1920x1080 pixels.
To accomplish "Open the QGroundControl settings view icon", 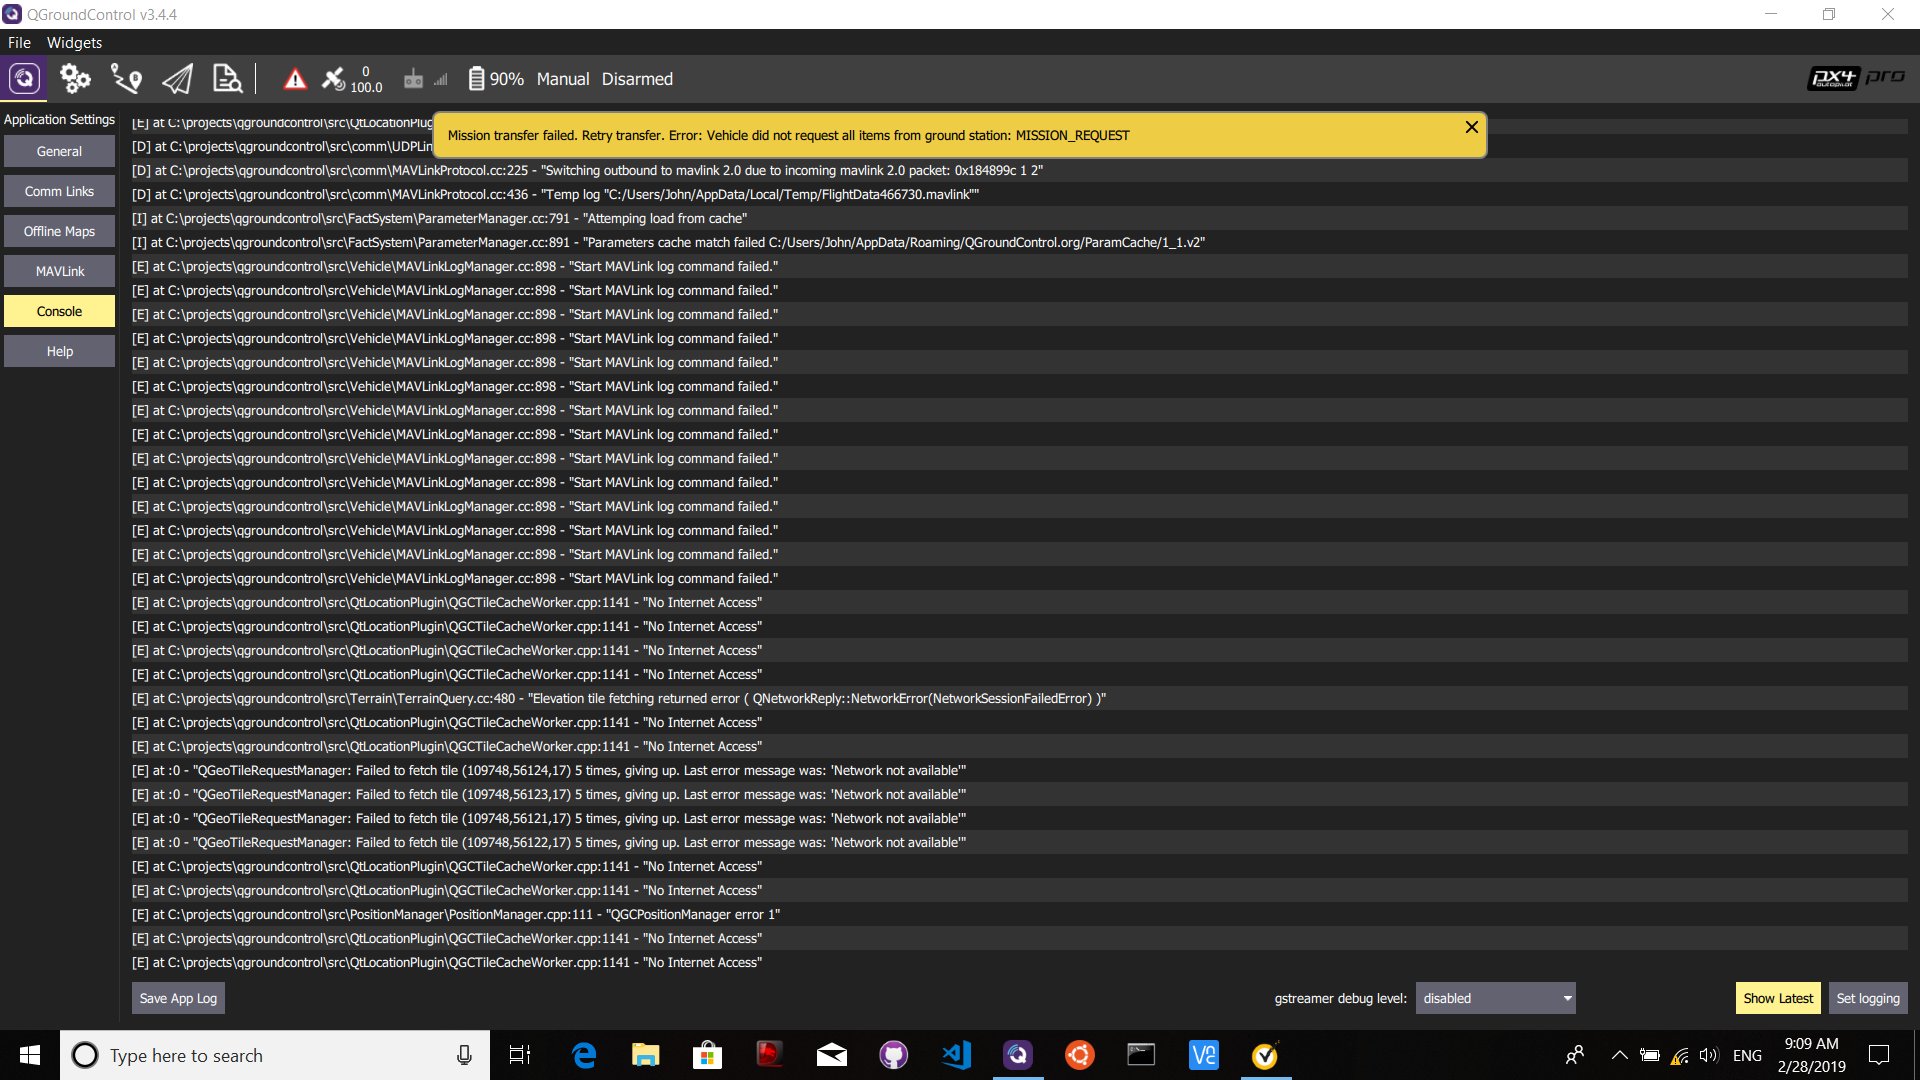I will (x=23, y=78).
